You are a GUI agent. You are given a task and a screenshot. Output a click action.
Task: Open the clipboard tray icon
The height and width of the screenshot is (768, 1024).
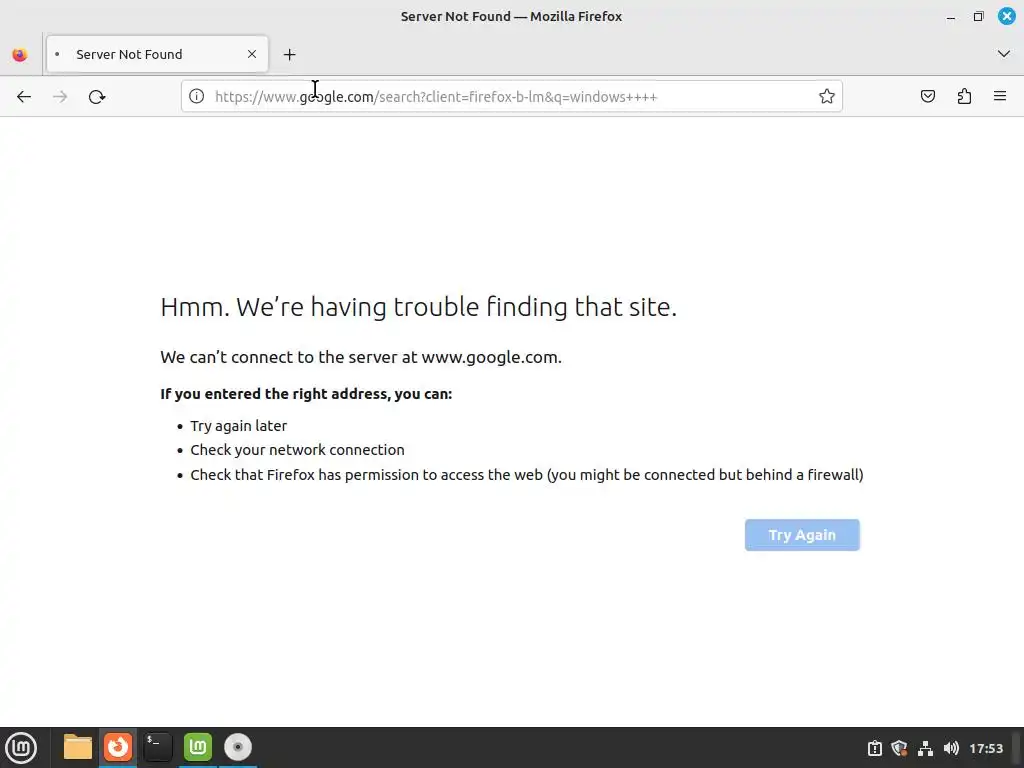click(874, 748)
